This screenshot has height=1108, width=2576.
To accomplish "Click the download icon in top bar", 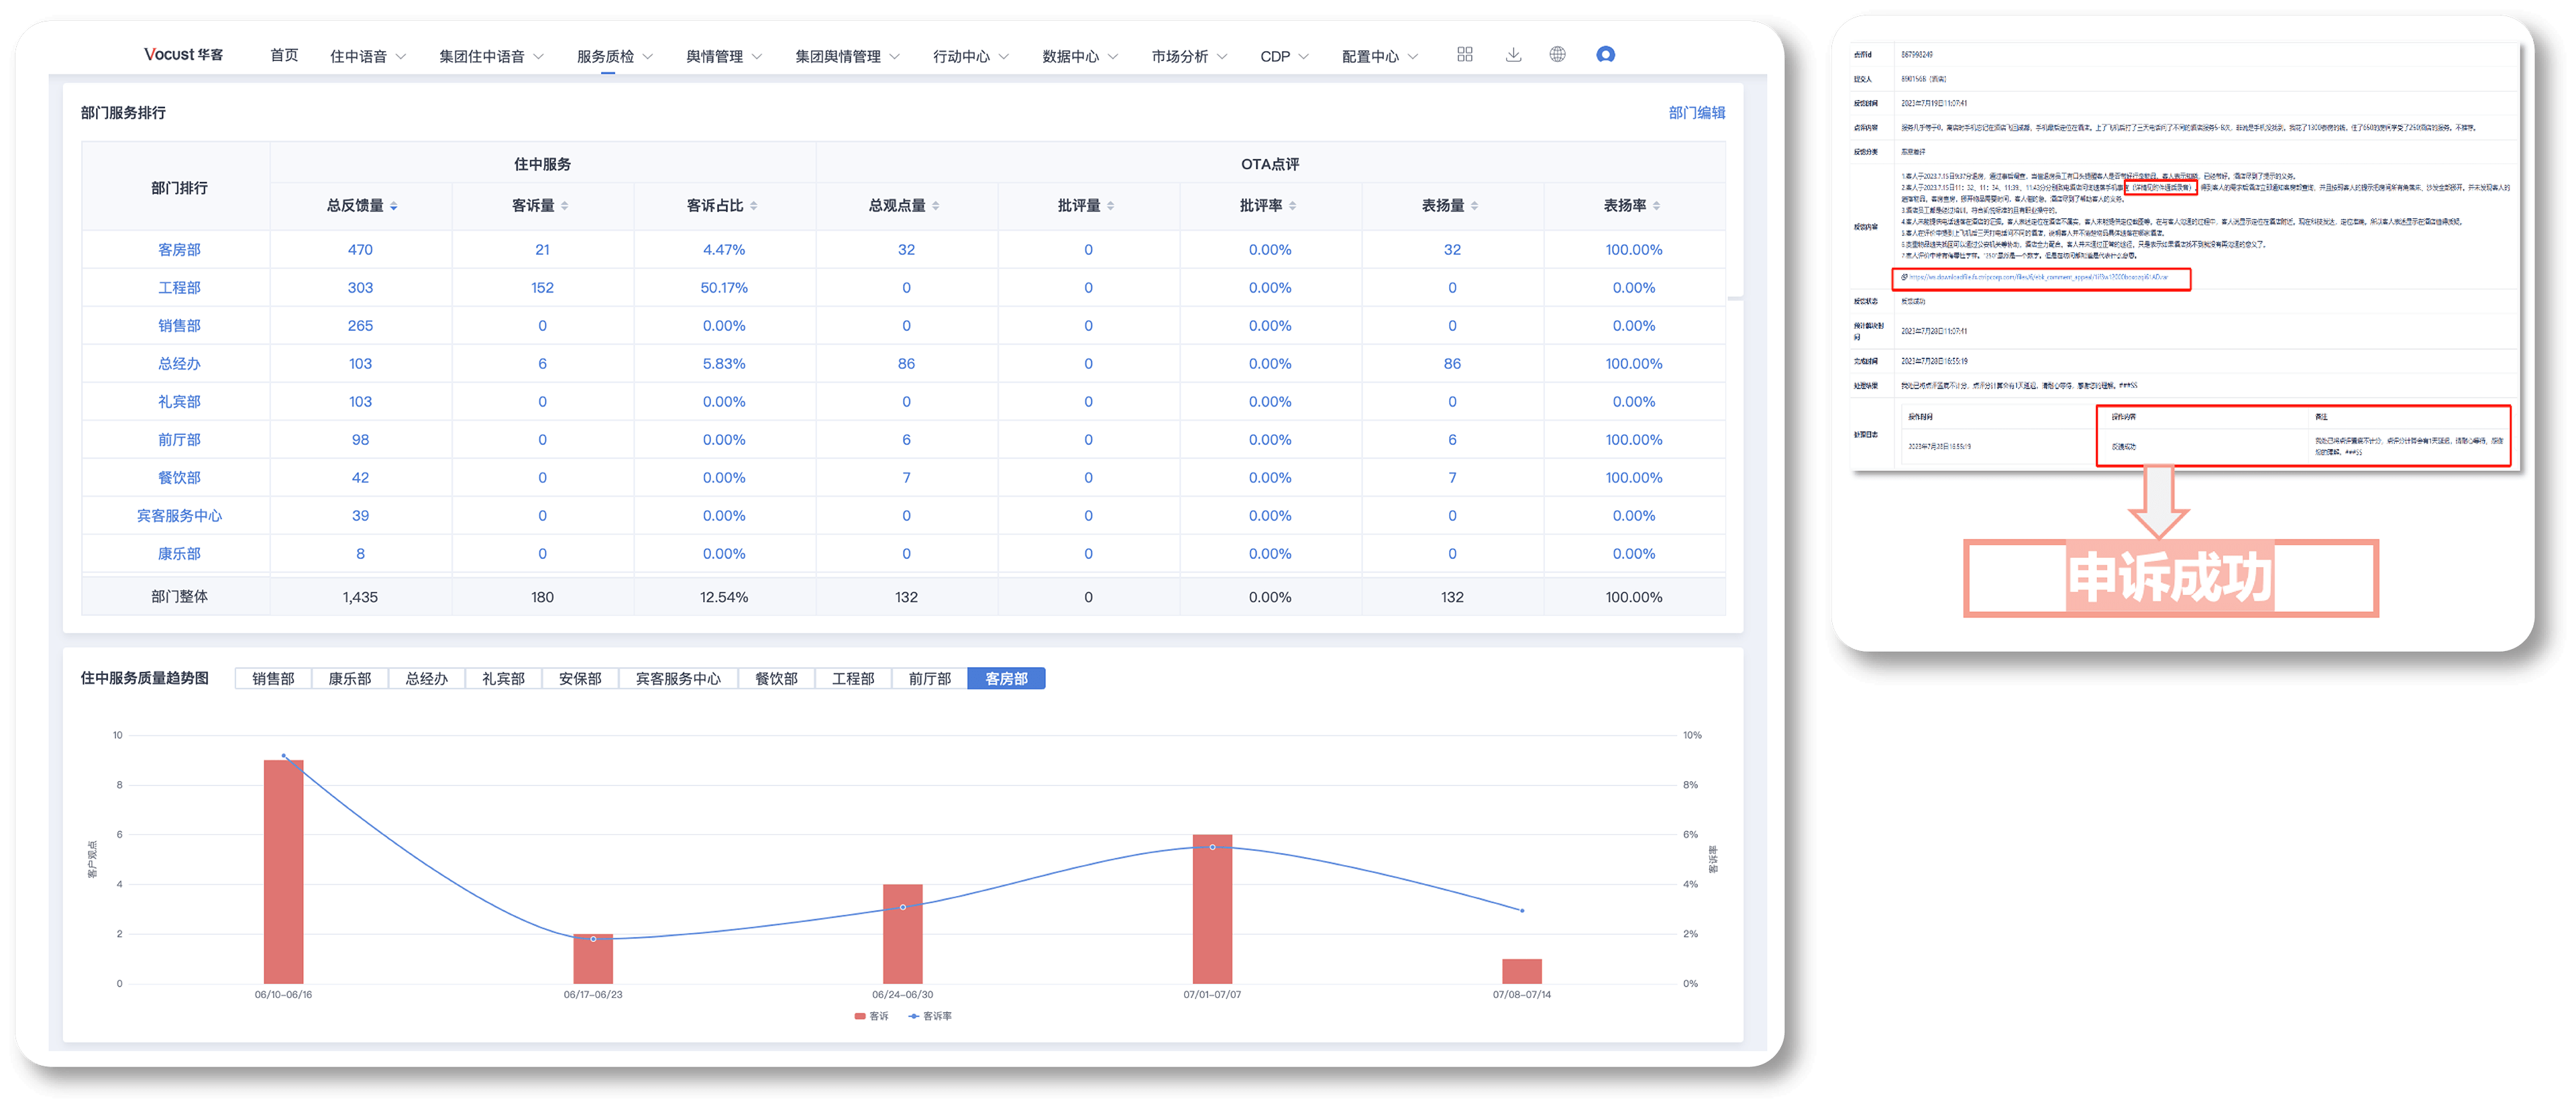I will point(1513,55).
